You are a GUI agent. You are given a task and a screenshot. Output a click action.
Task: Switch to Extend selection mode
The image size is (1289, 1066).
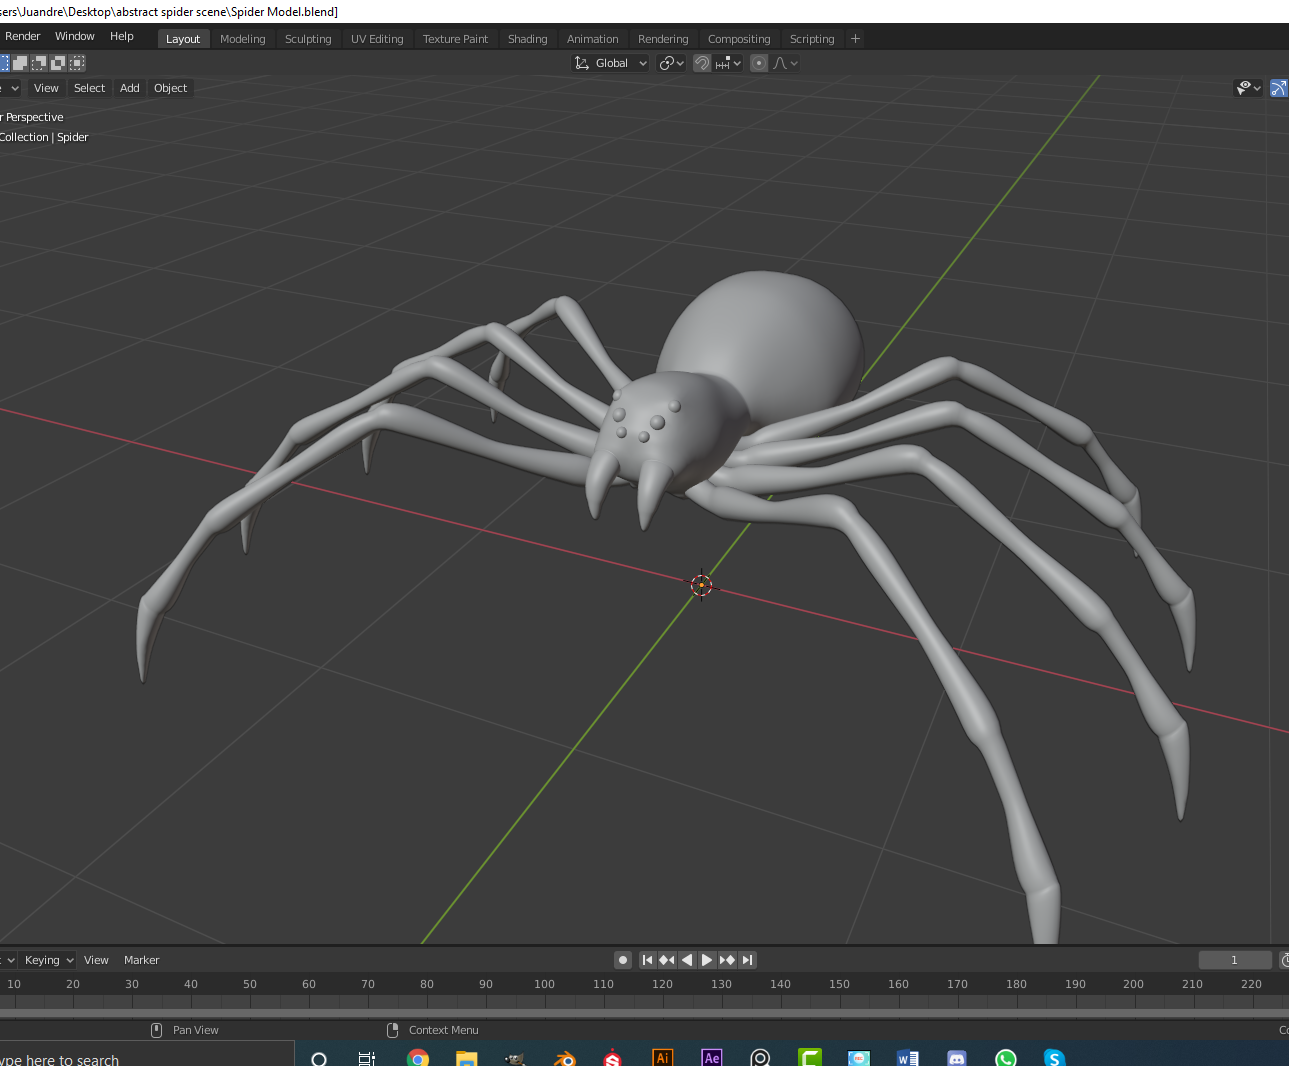pos(21,62)
